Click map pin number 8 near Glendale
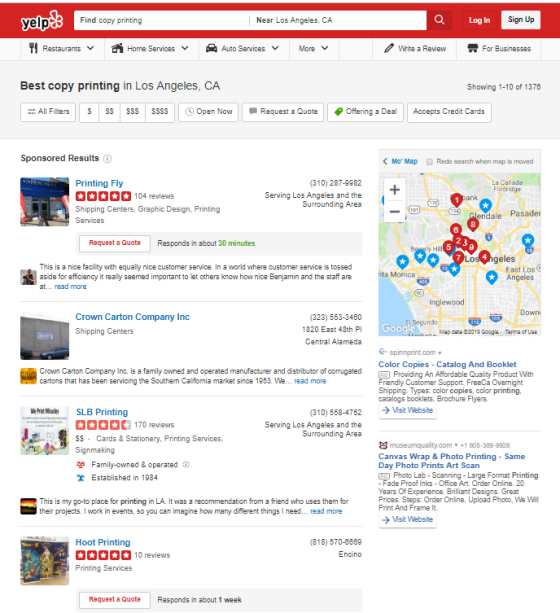The image size is (560, 613). (473, 224)
